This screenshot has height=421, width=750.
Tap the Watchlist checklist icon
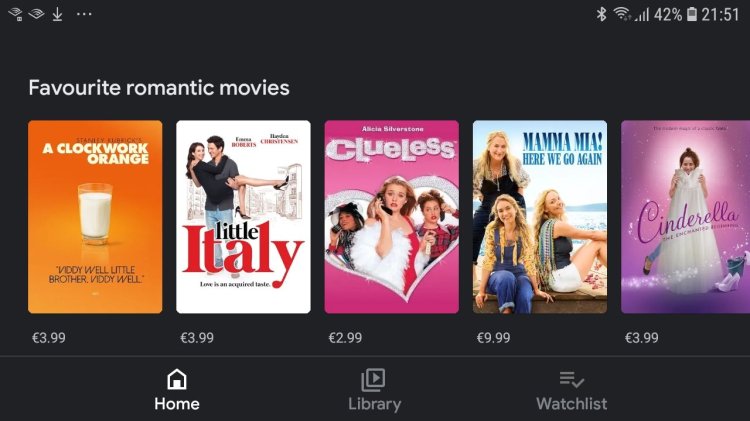click(x=572, y=380)
